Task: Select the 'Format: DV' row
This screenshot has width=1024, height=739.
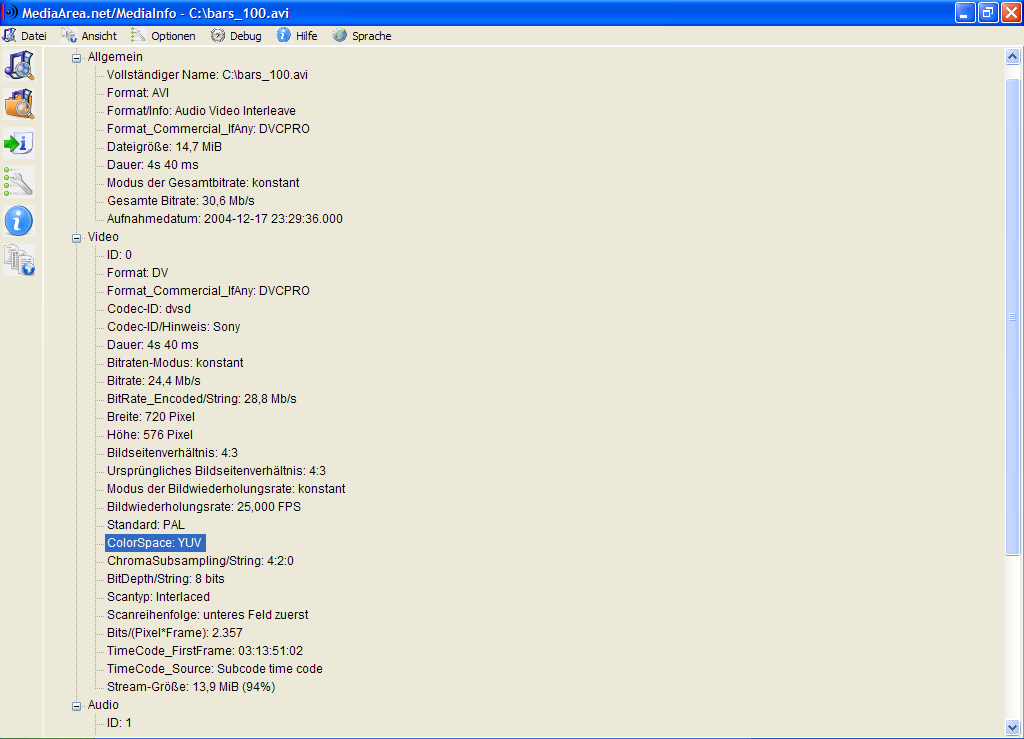Action: (137, 273)
